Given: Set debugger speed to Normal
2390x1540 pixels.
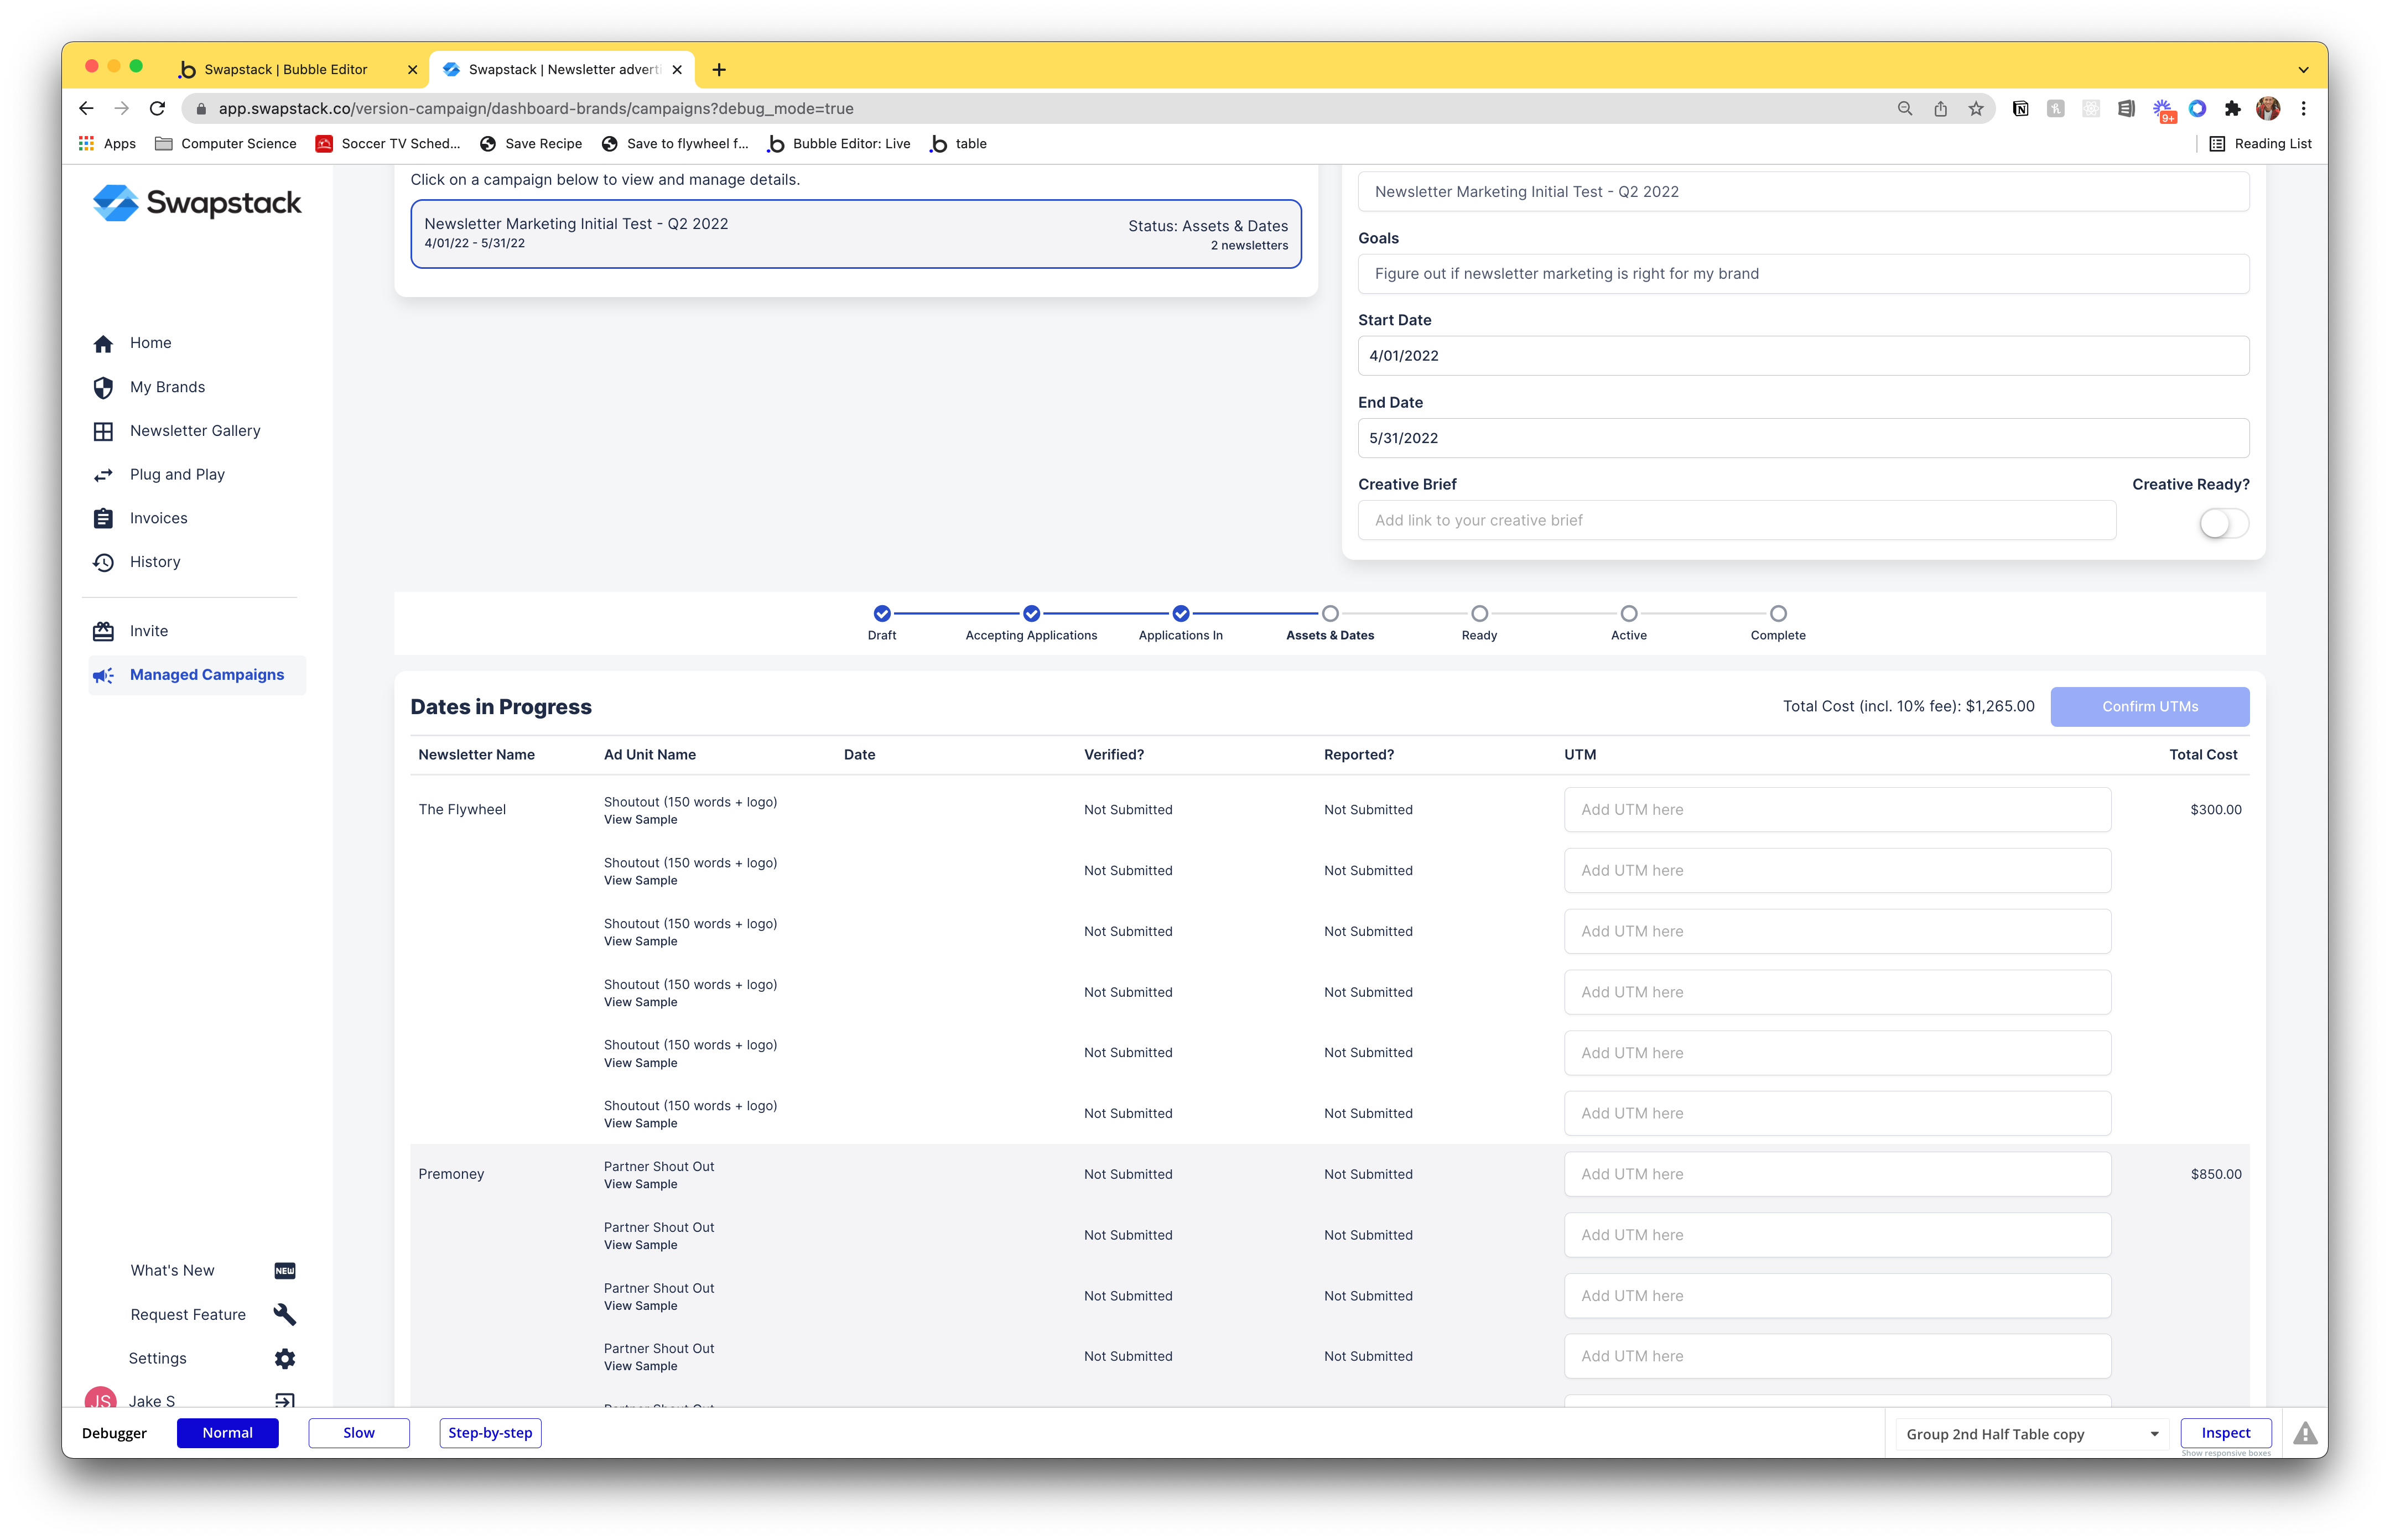Looking at the screenshot, I should click(227, 1432).
